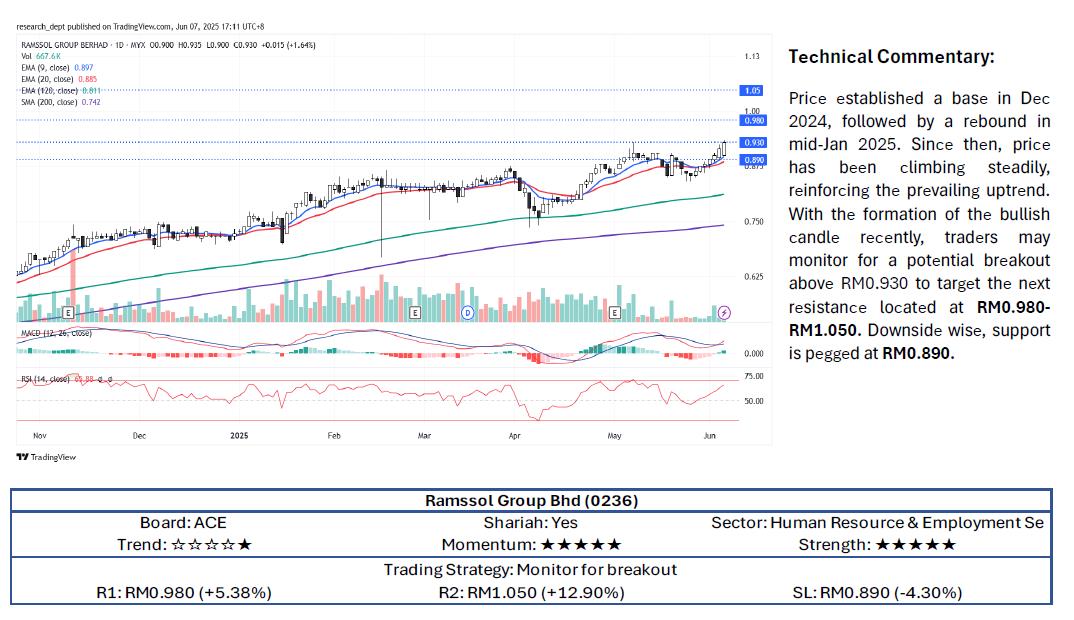Viewport: 1074px width, 620px height.
Task: Click the Nov label on the time axis
Action: click(40, 436)
